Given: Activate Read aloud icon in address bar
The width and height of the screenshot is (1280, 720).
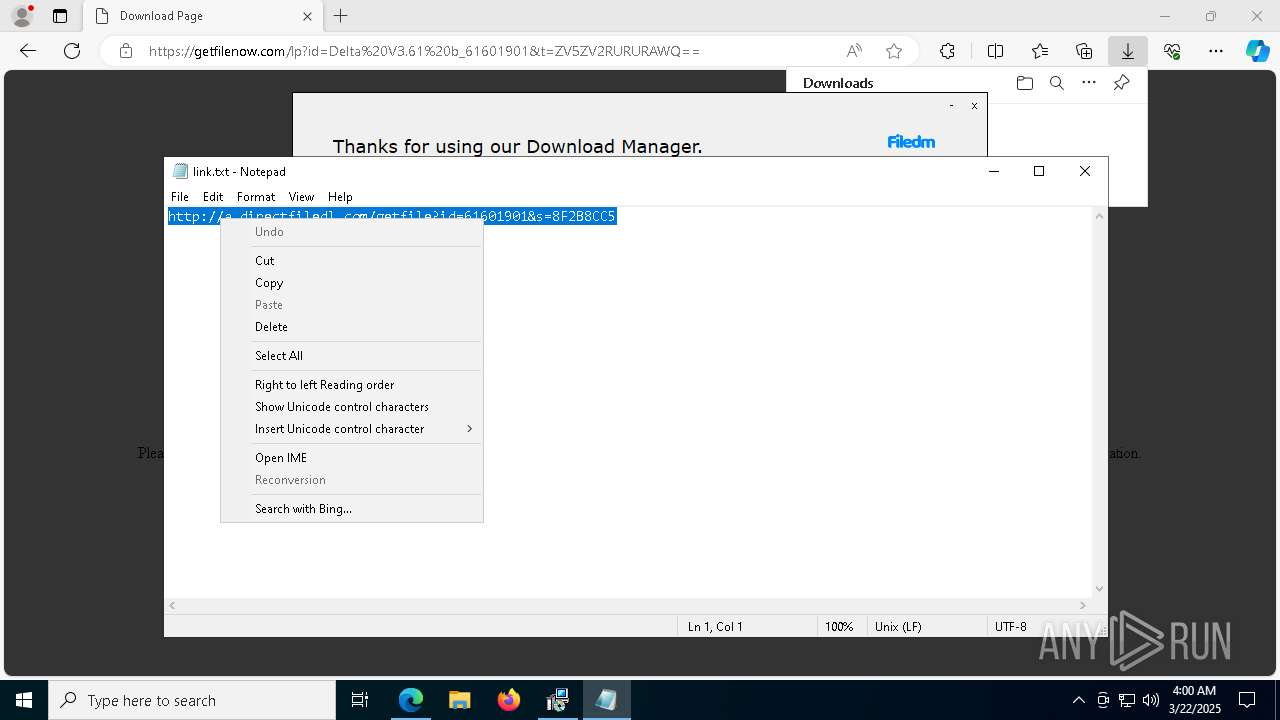Looking at the screenshot, I should (854, 51).
